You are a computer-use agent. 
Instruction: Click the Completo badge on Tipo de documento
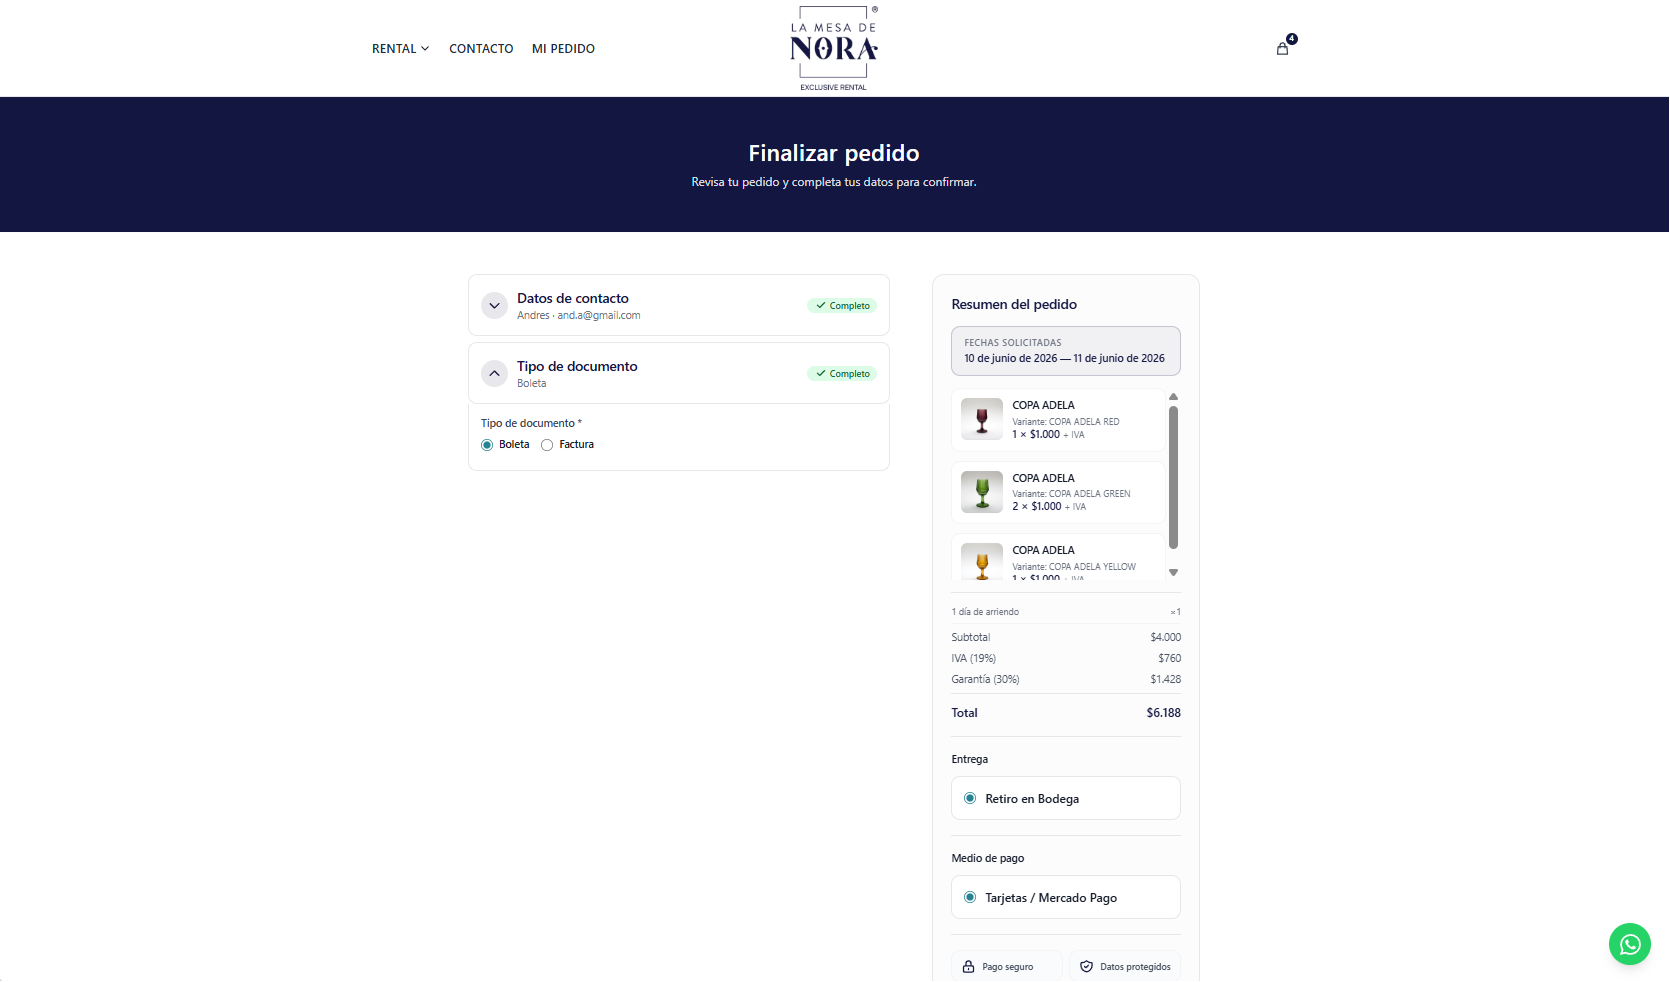[842, 373]
